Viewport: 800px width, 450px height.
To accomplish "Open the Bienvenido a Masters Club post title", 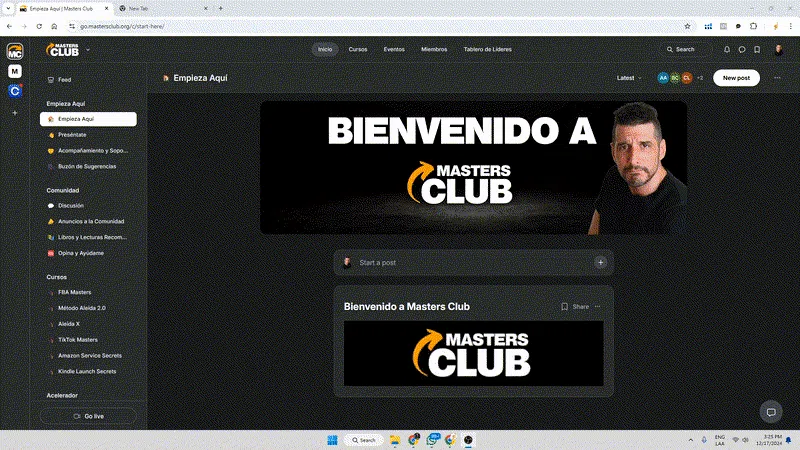I will tap(407, 307).
